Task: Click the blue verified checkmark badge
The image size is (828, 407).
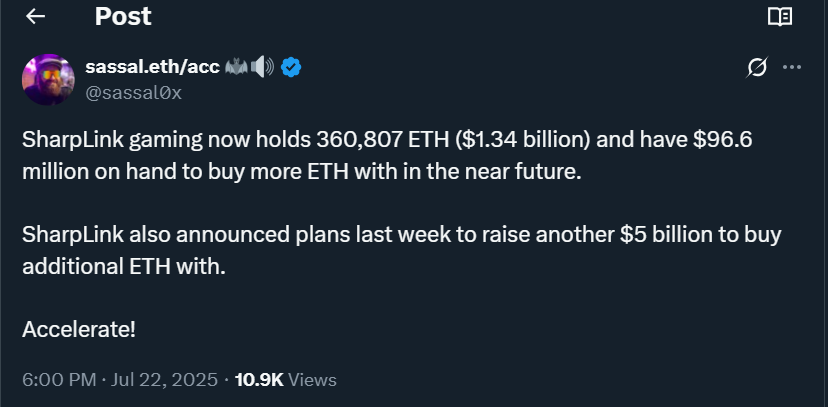Action: 290,68
